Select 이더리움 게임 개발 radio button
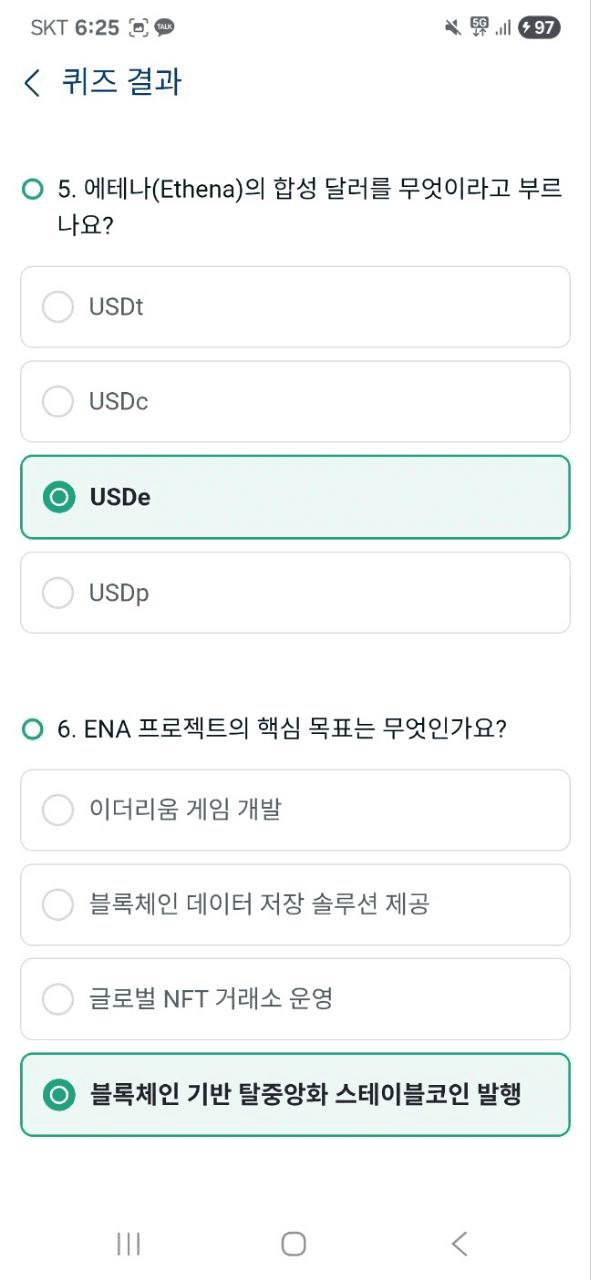The height and width of the screenshot is (1280, 591). (x=58, y=810)
